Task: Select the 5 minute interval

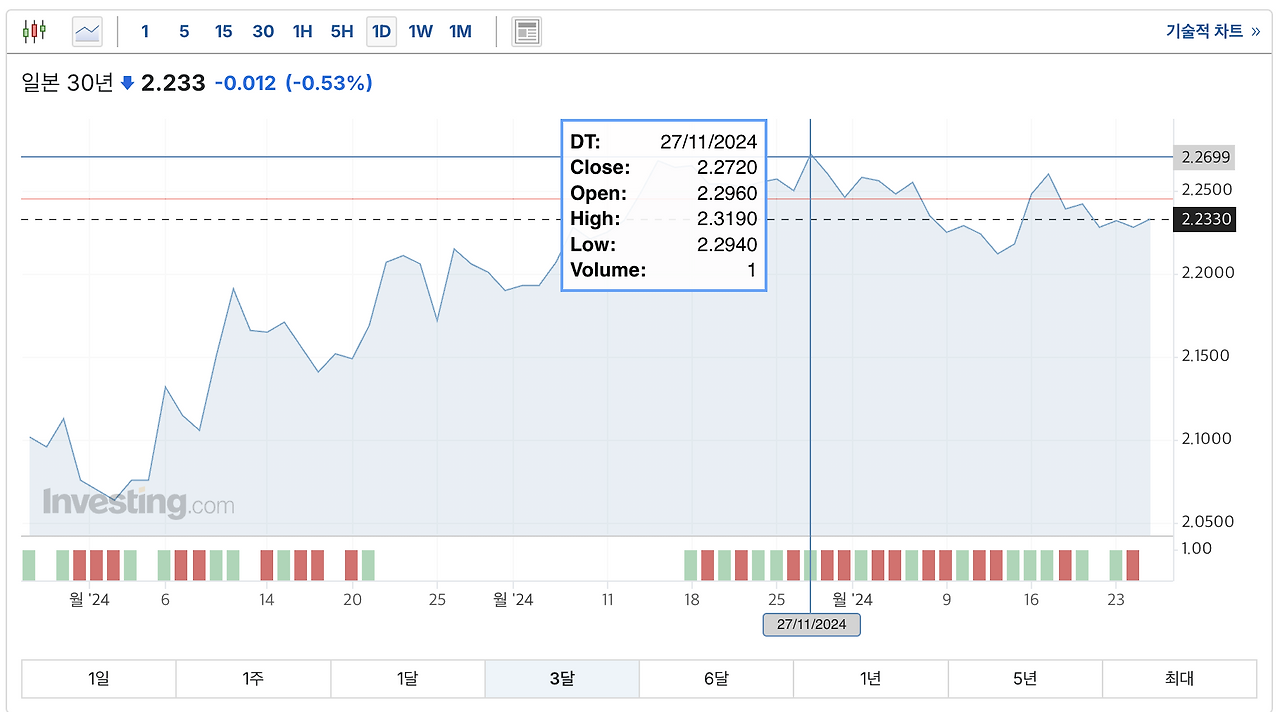Action: [x=184, y=31]
